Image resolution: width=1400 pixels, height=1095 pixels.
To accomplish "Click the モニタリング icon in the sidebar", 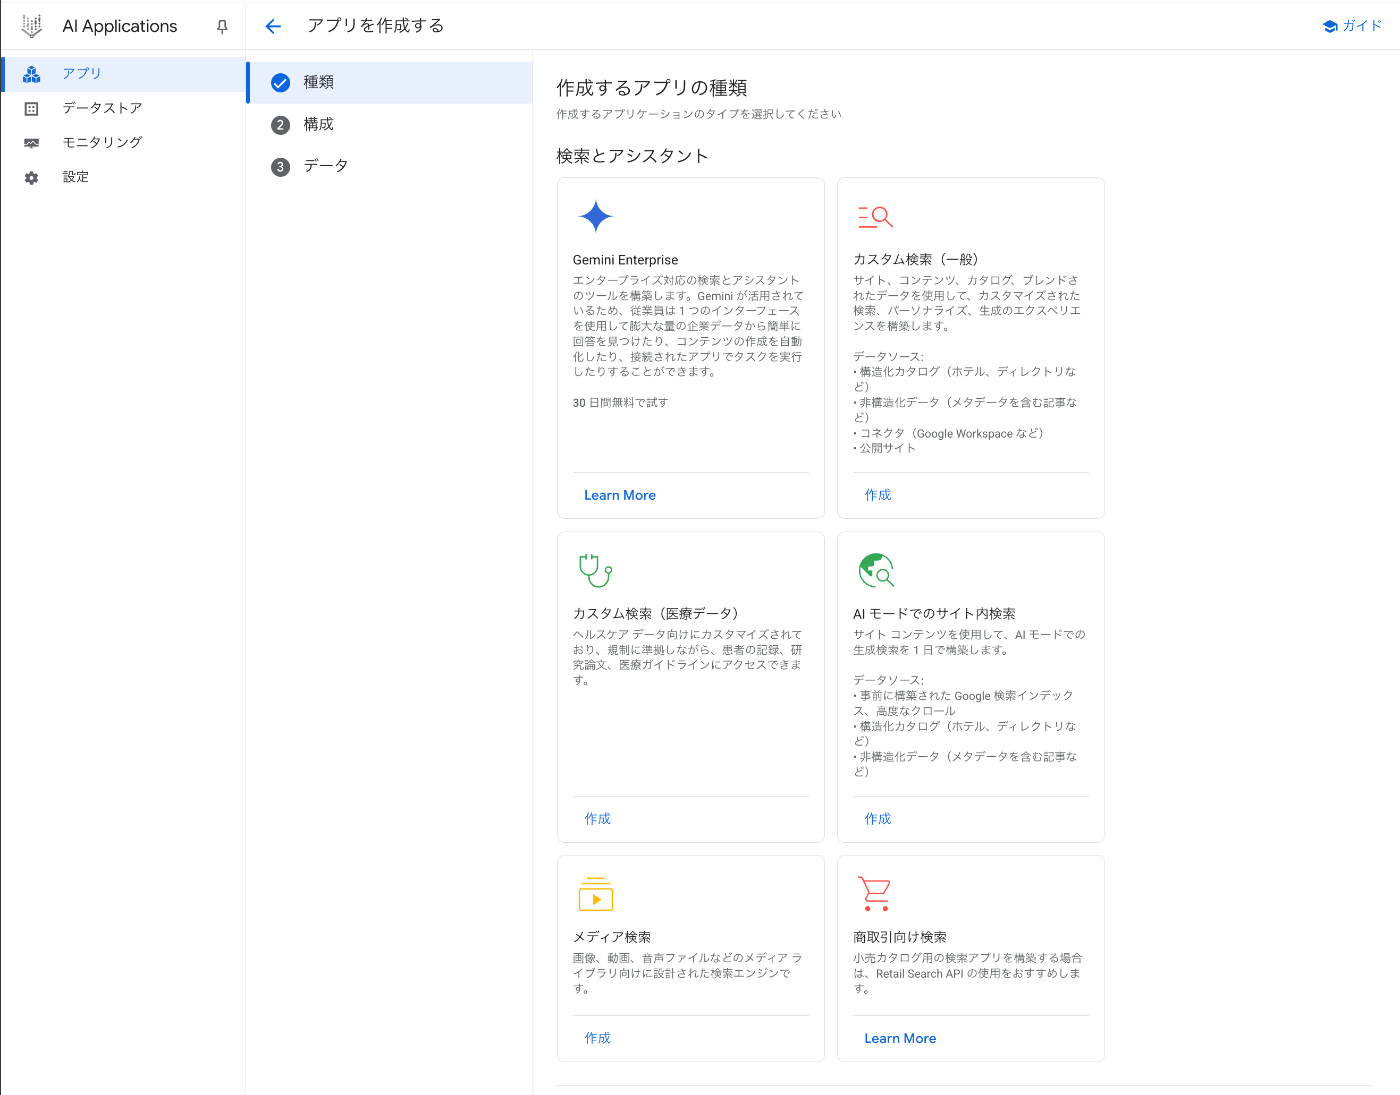I will point(32,143).
